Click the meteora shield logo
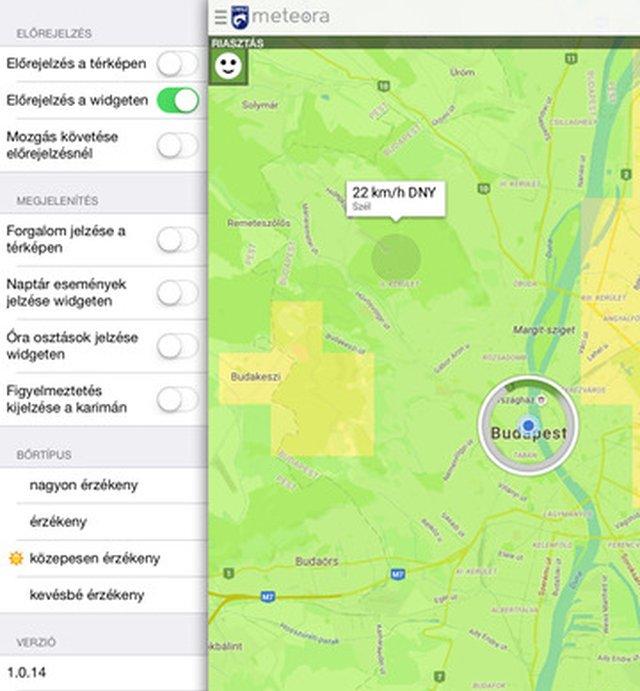 coord(240,17)
